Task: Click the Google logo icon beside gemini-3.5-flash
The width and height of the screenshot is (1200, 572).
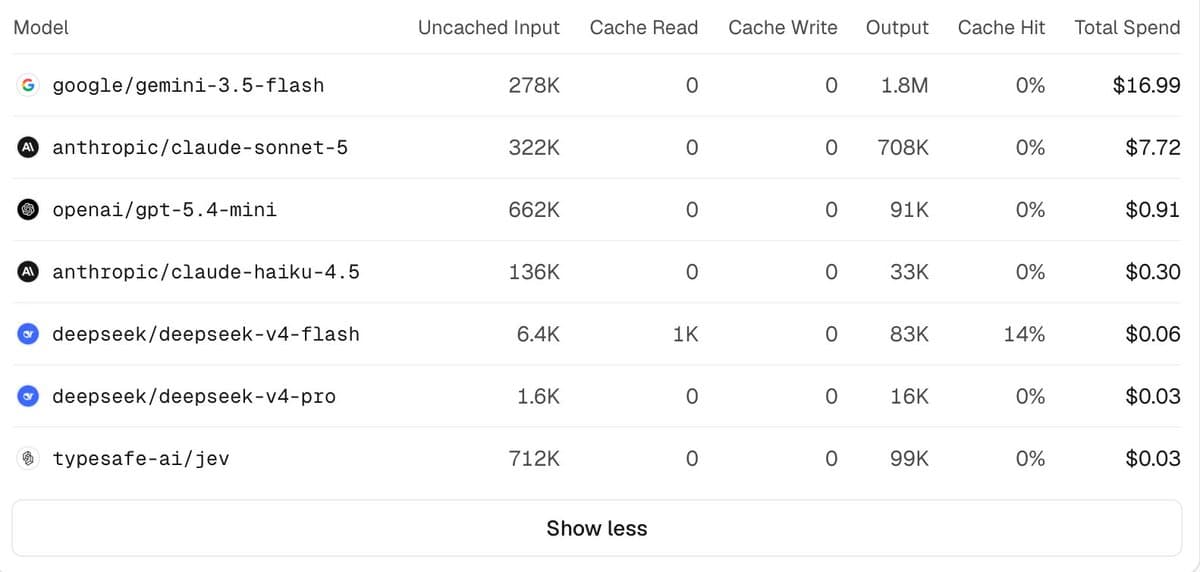Action: click(x=29, y=85)
